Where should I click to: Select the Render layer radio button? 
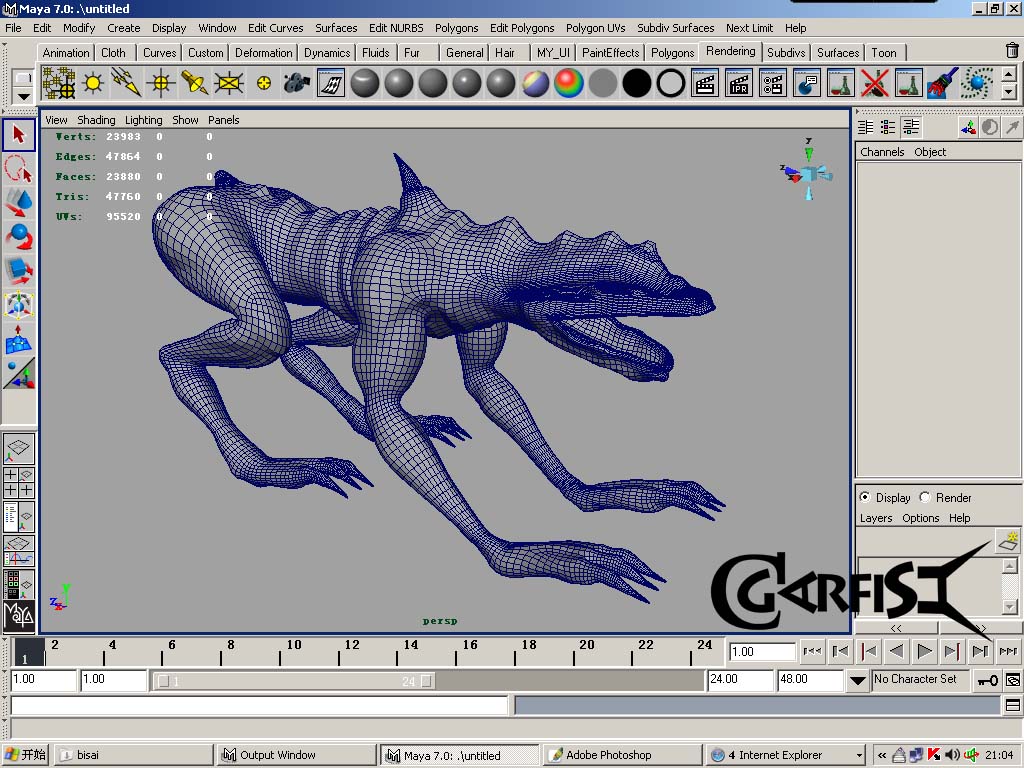pyautogui.click(x=925, y=497)
